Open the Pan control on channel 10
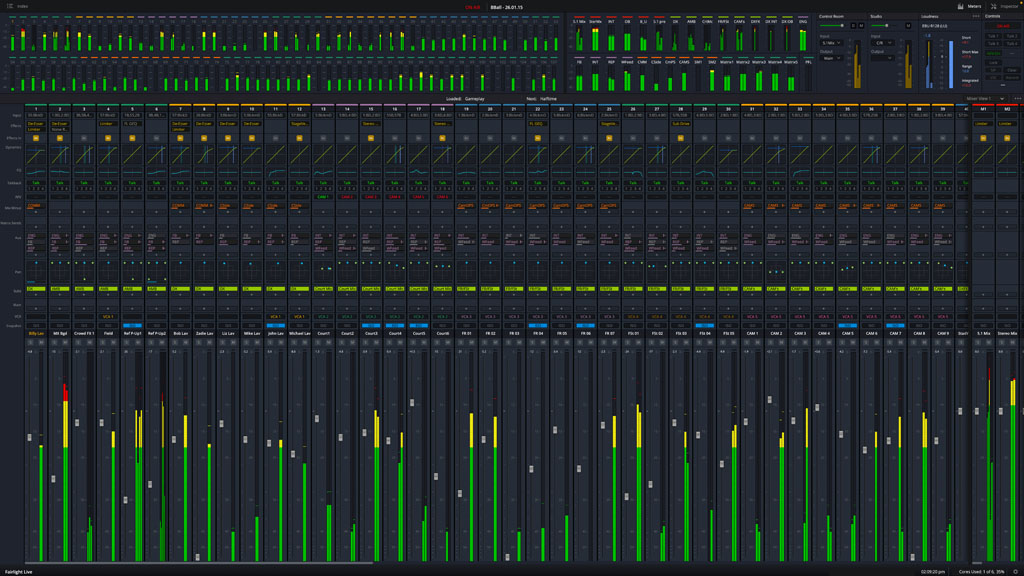Image resolution: width=1024 pixels, height=576 pixels. pyautogui.click(x=251, y=269)
